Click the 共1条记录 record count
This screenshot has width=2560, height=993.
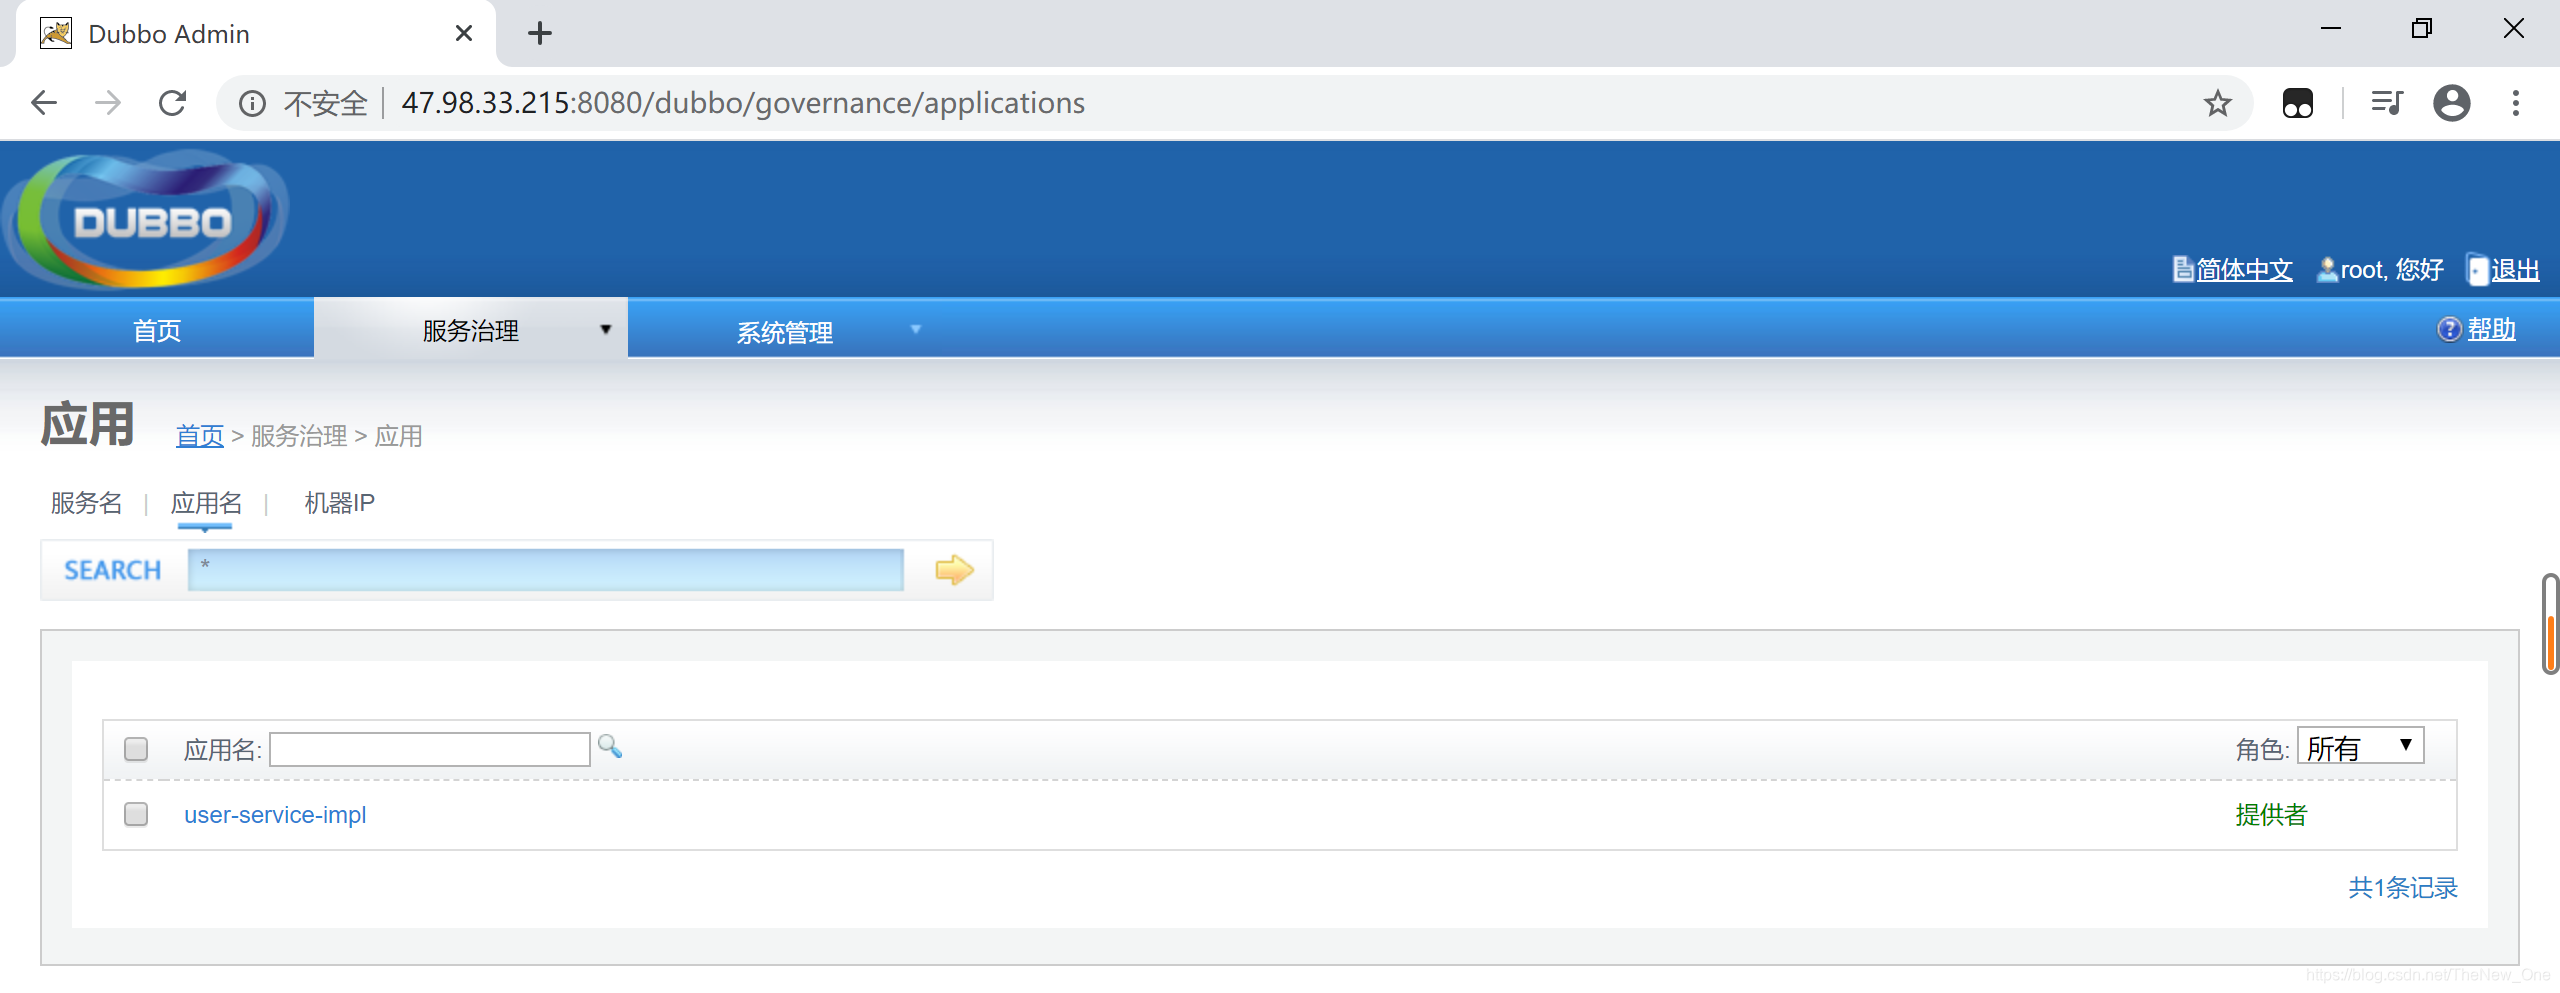click(2403, 887)
